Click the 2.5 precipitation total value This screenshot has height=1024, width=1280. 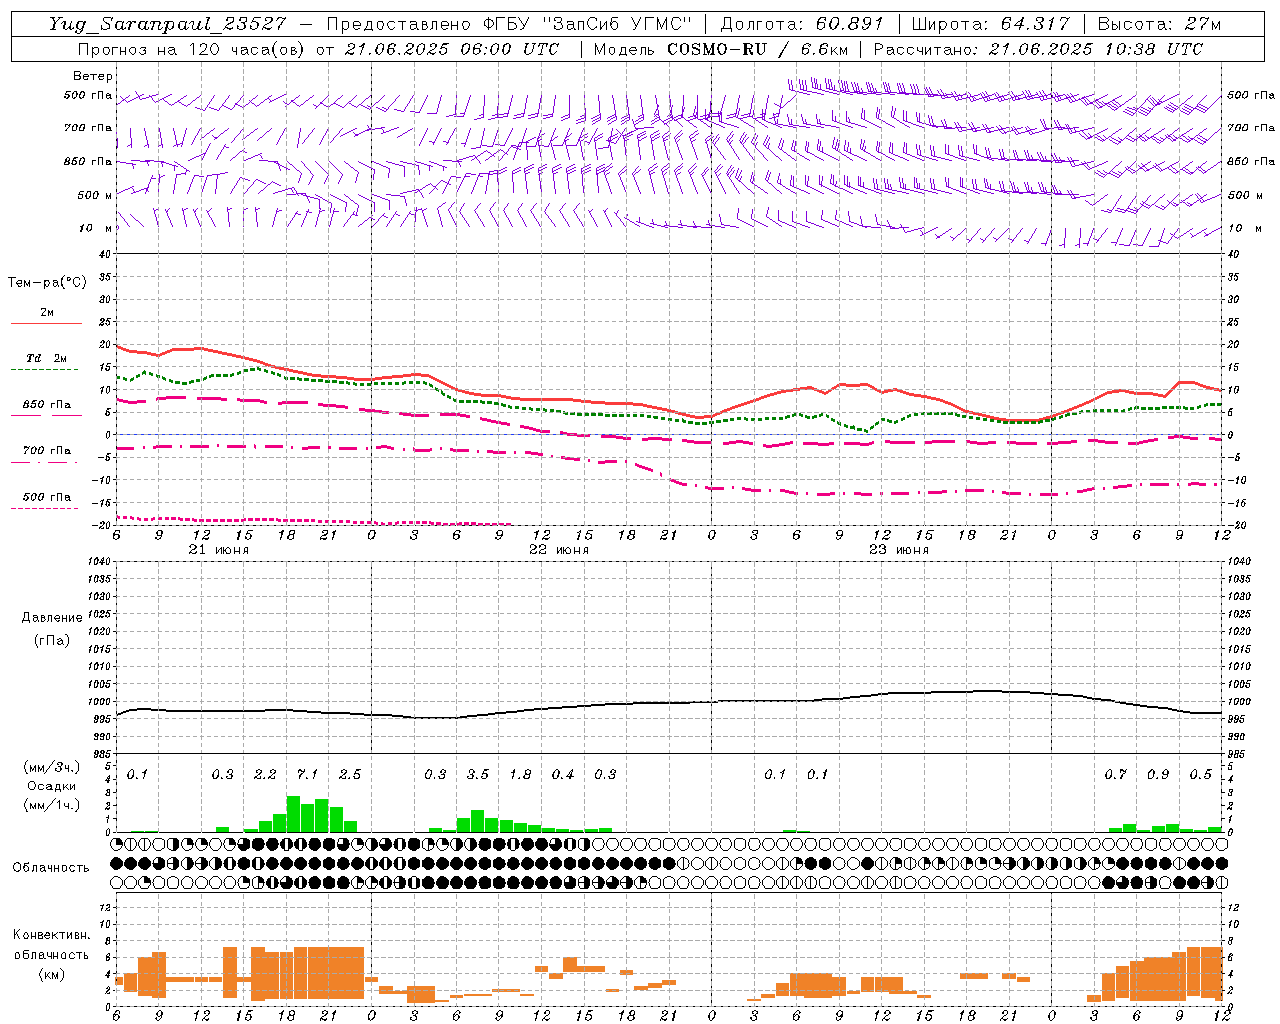[350, 774]
